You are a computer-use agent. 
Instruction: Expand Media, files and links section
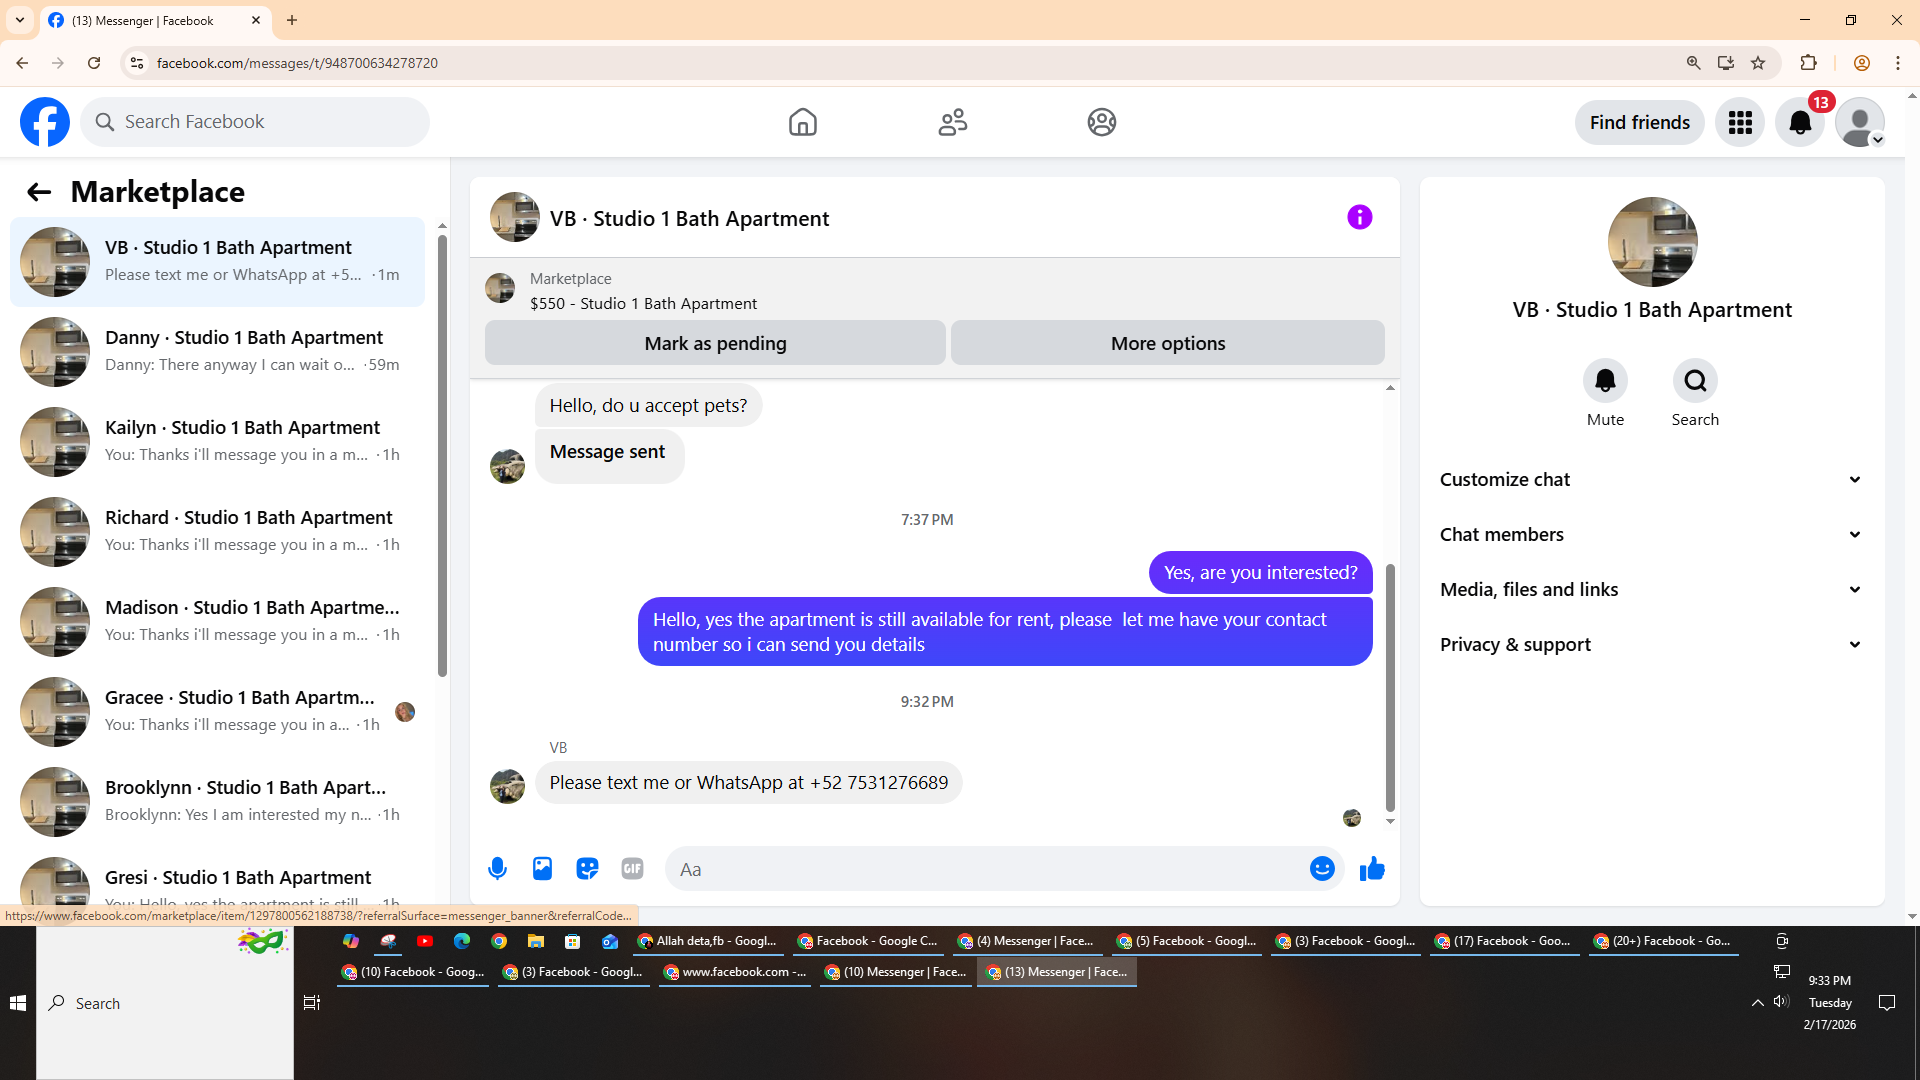(1651, 590)
